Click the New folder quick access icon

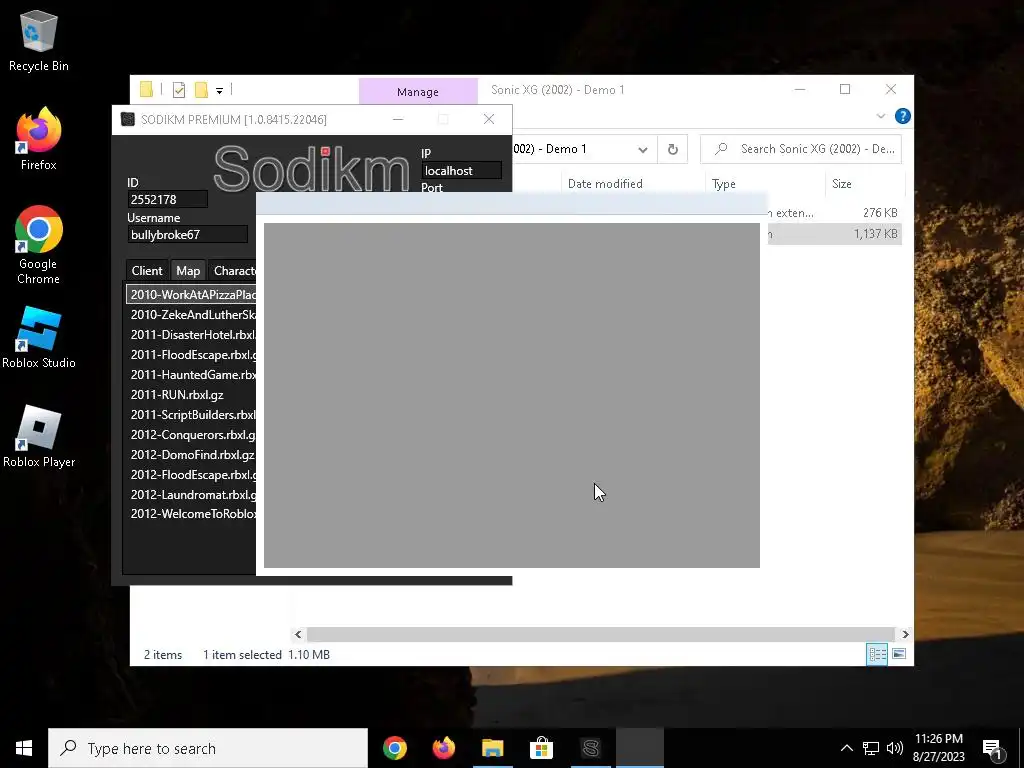201,90
